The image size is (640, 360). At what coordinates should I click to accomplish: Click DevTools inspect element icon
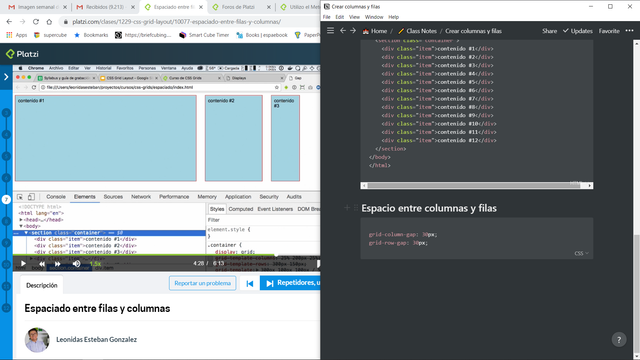tap(20, 197)
